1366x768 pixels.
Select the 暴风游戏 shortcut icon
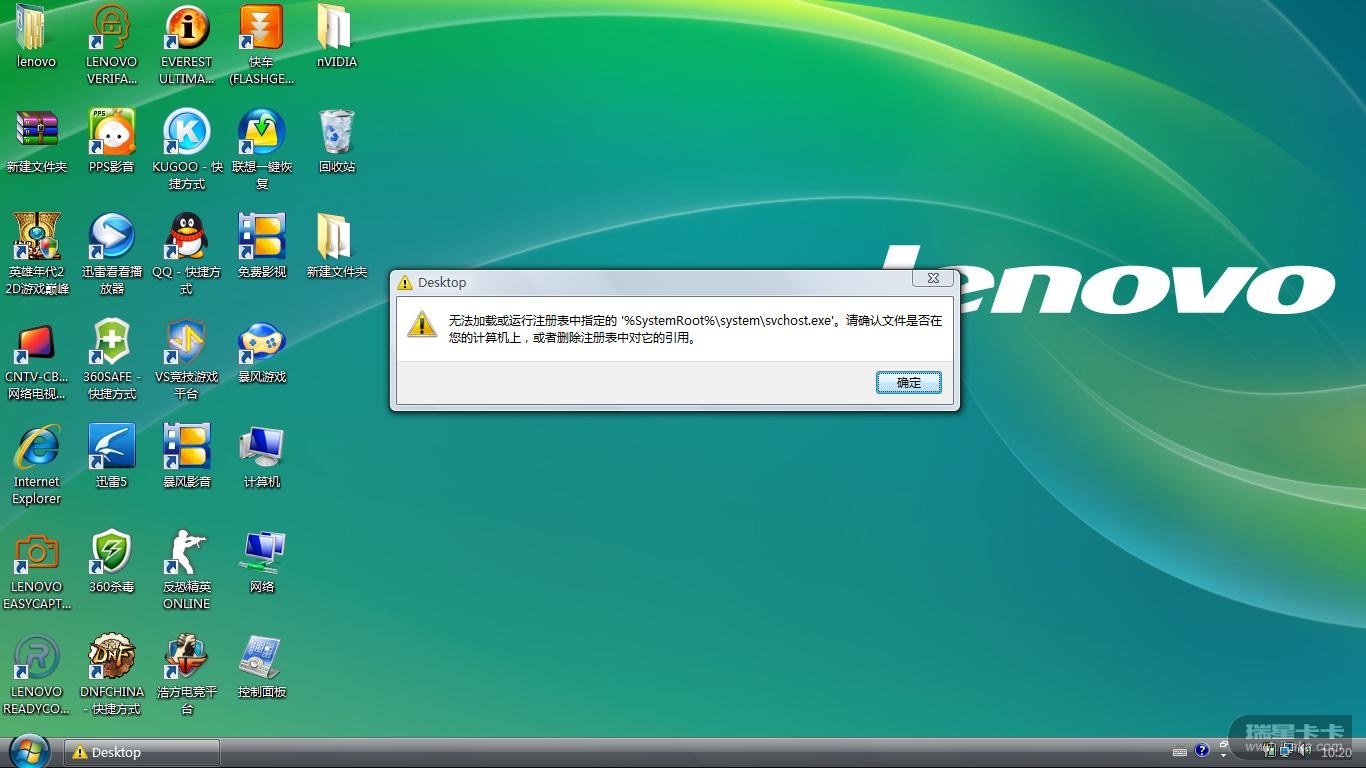(x=262, y=342)
